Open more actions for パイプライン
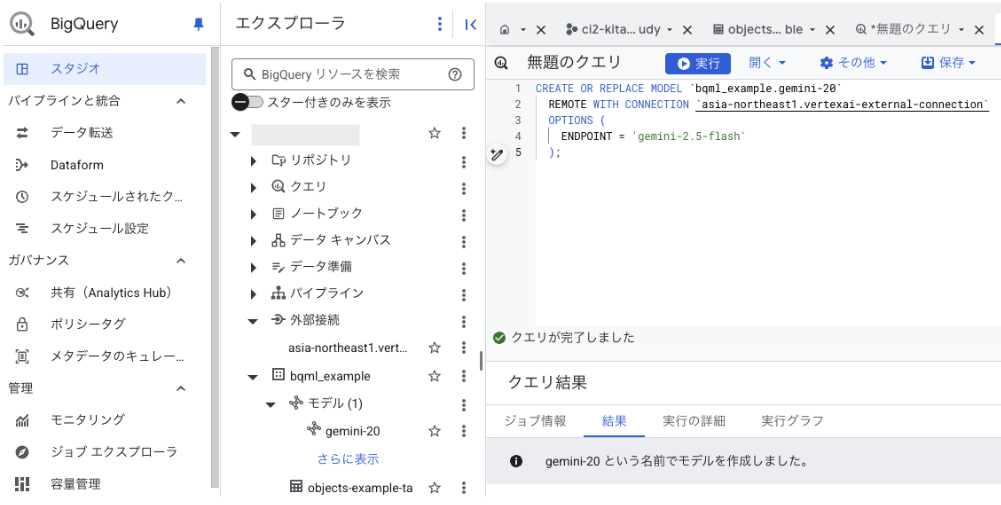Viewport: 1001px width, 505px height. click(x=464, y=294)
